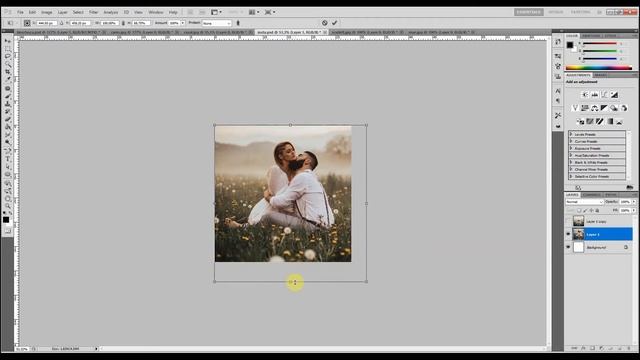
Task: Toggle Lock all for the layer
Action: [597, 210]
